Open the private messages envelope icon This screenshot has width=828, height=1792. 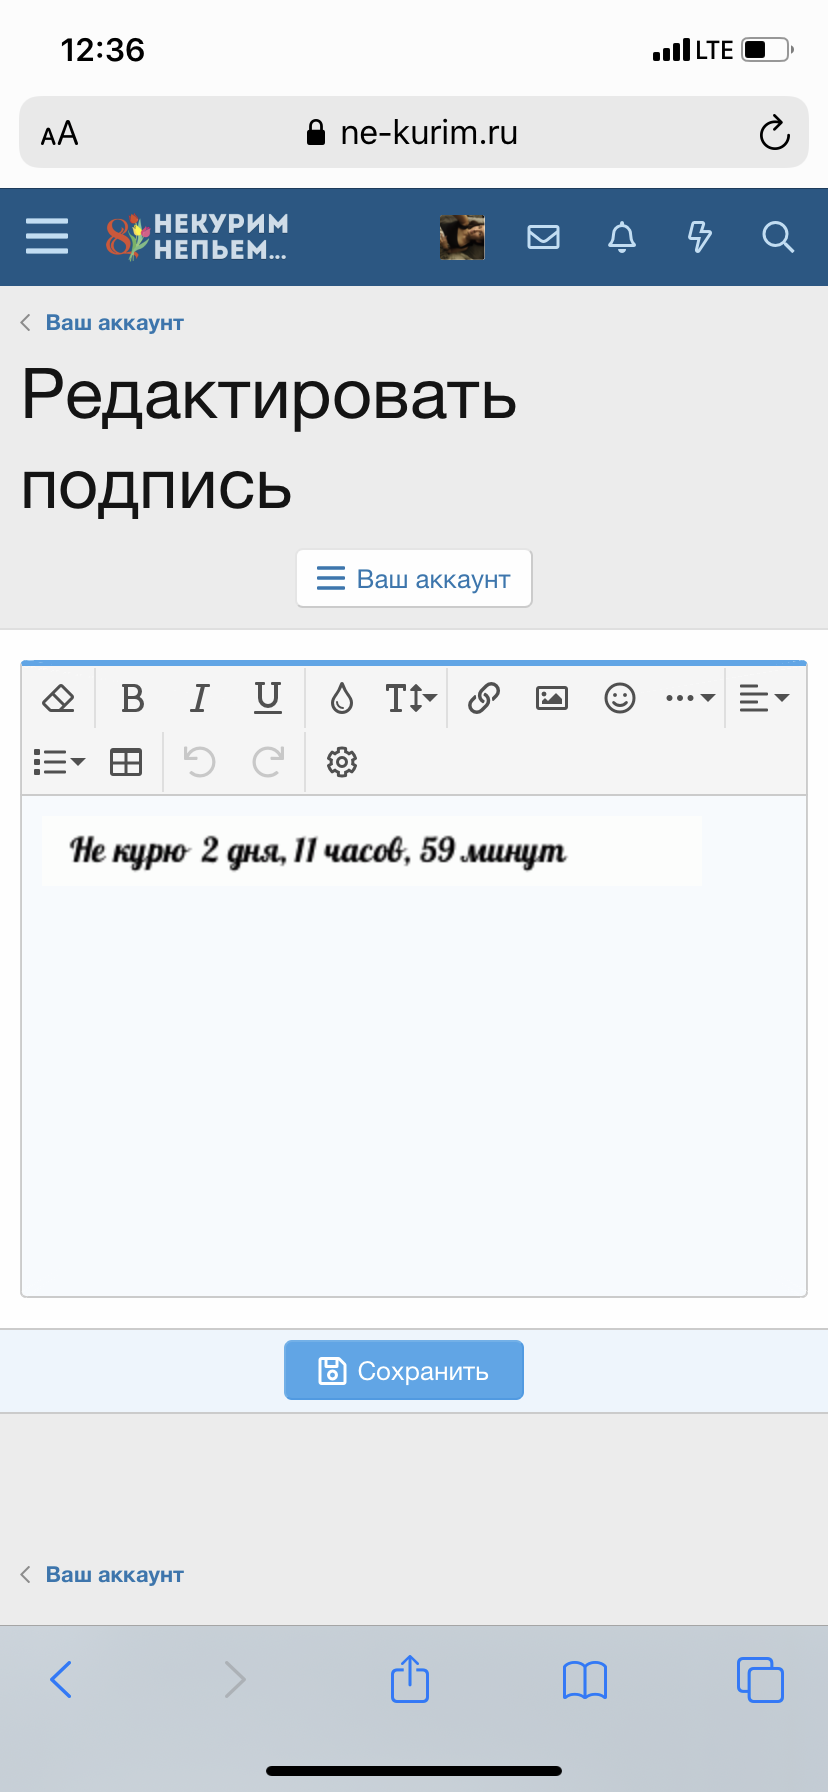543,237
